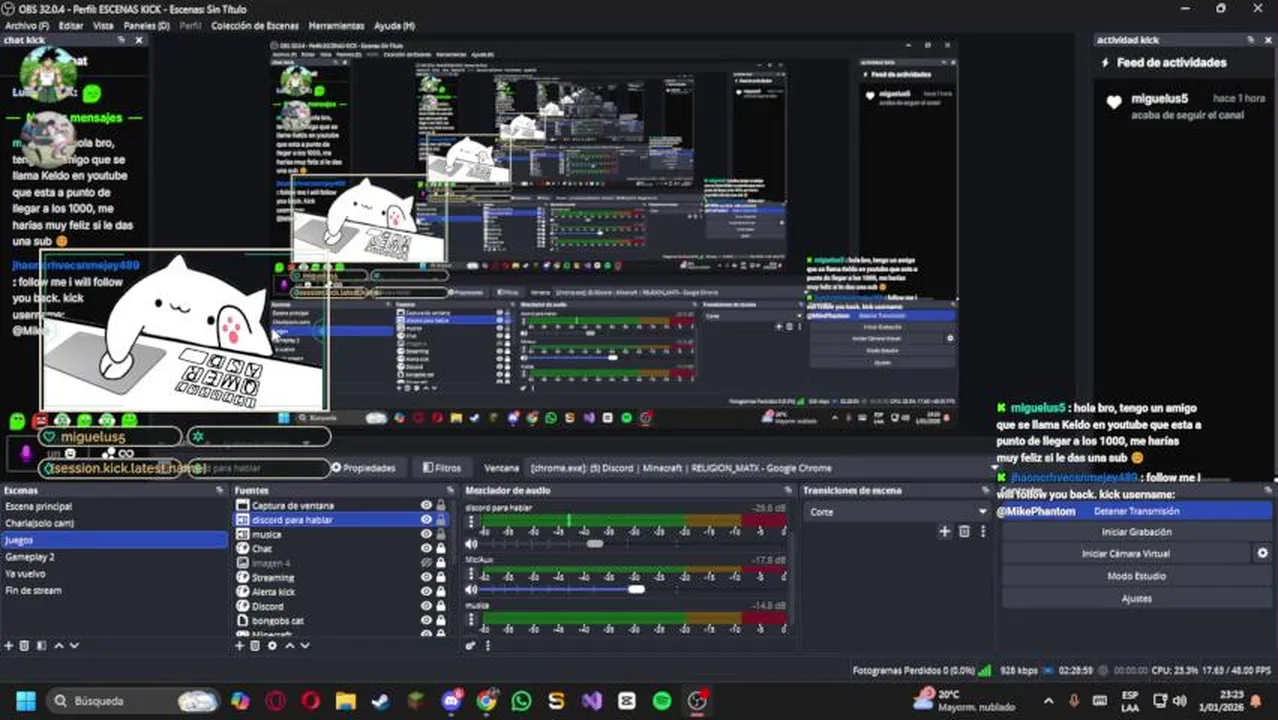Move the selected scene up
The height and width of the screenshot is (720, 1278).
pos(58,646)
